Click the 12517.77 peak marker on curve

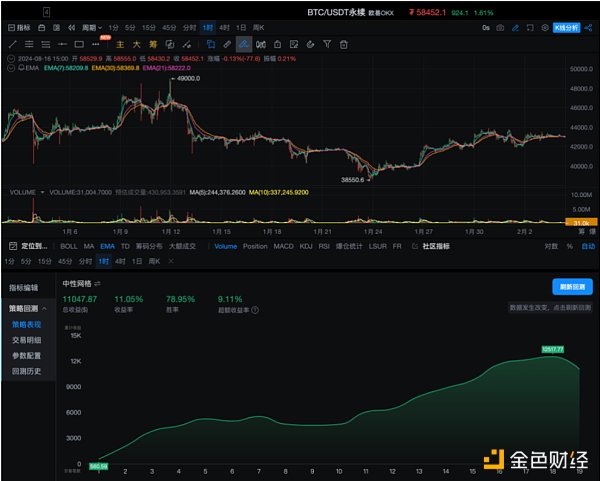click(553, 349)
